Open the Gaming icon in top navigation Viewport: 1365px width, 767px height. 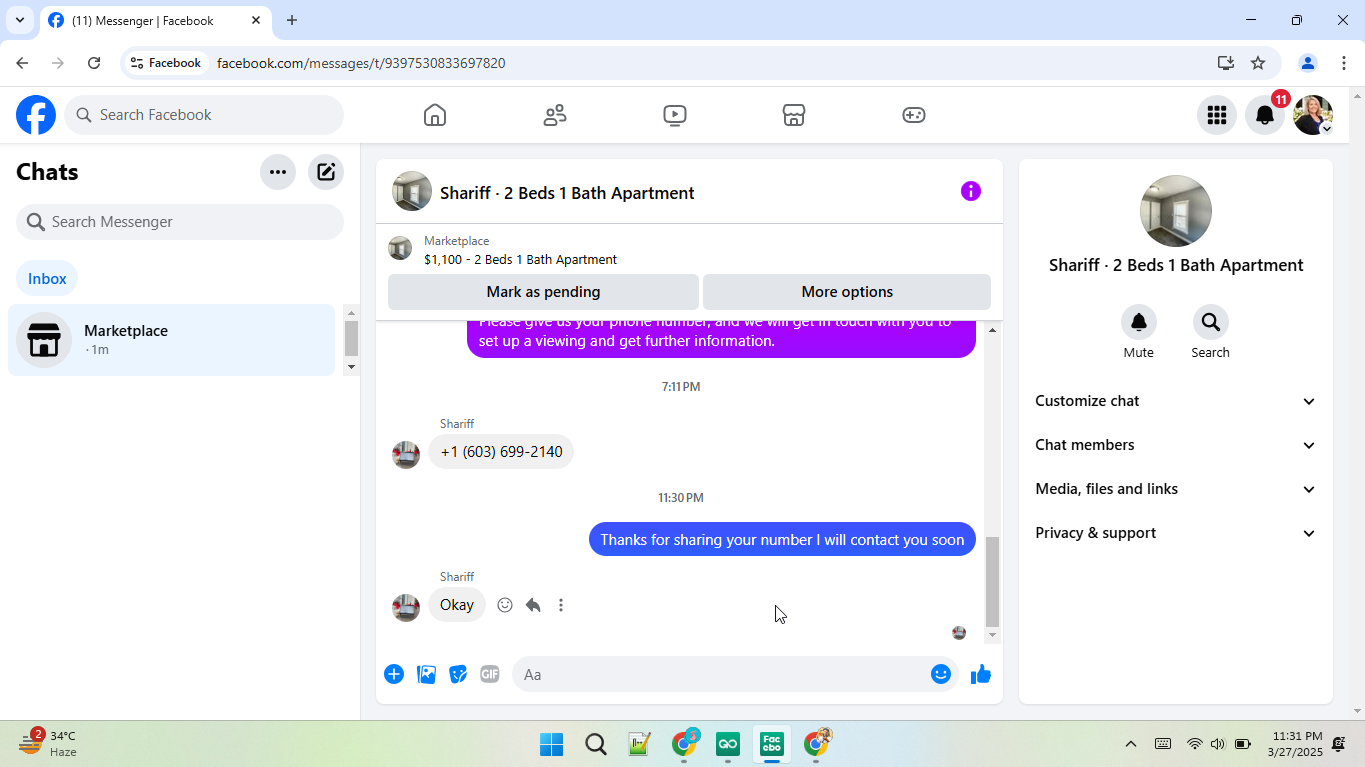coord(914,115)
